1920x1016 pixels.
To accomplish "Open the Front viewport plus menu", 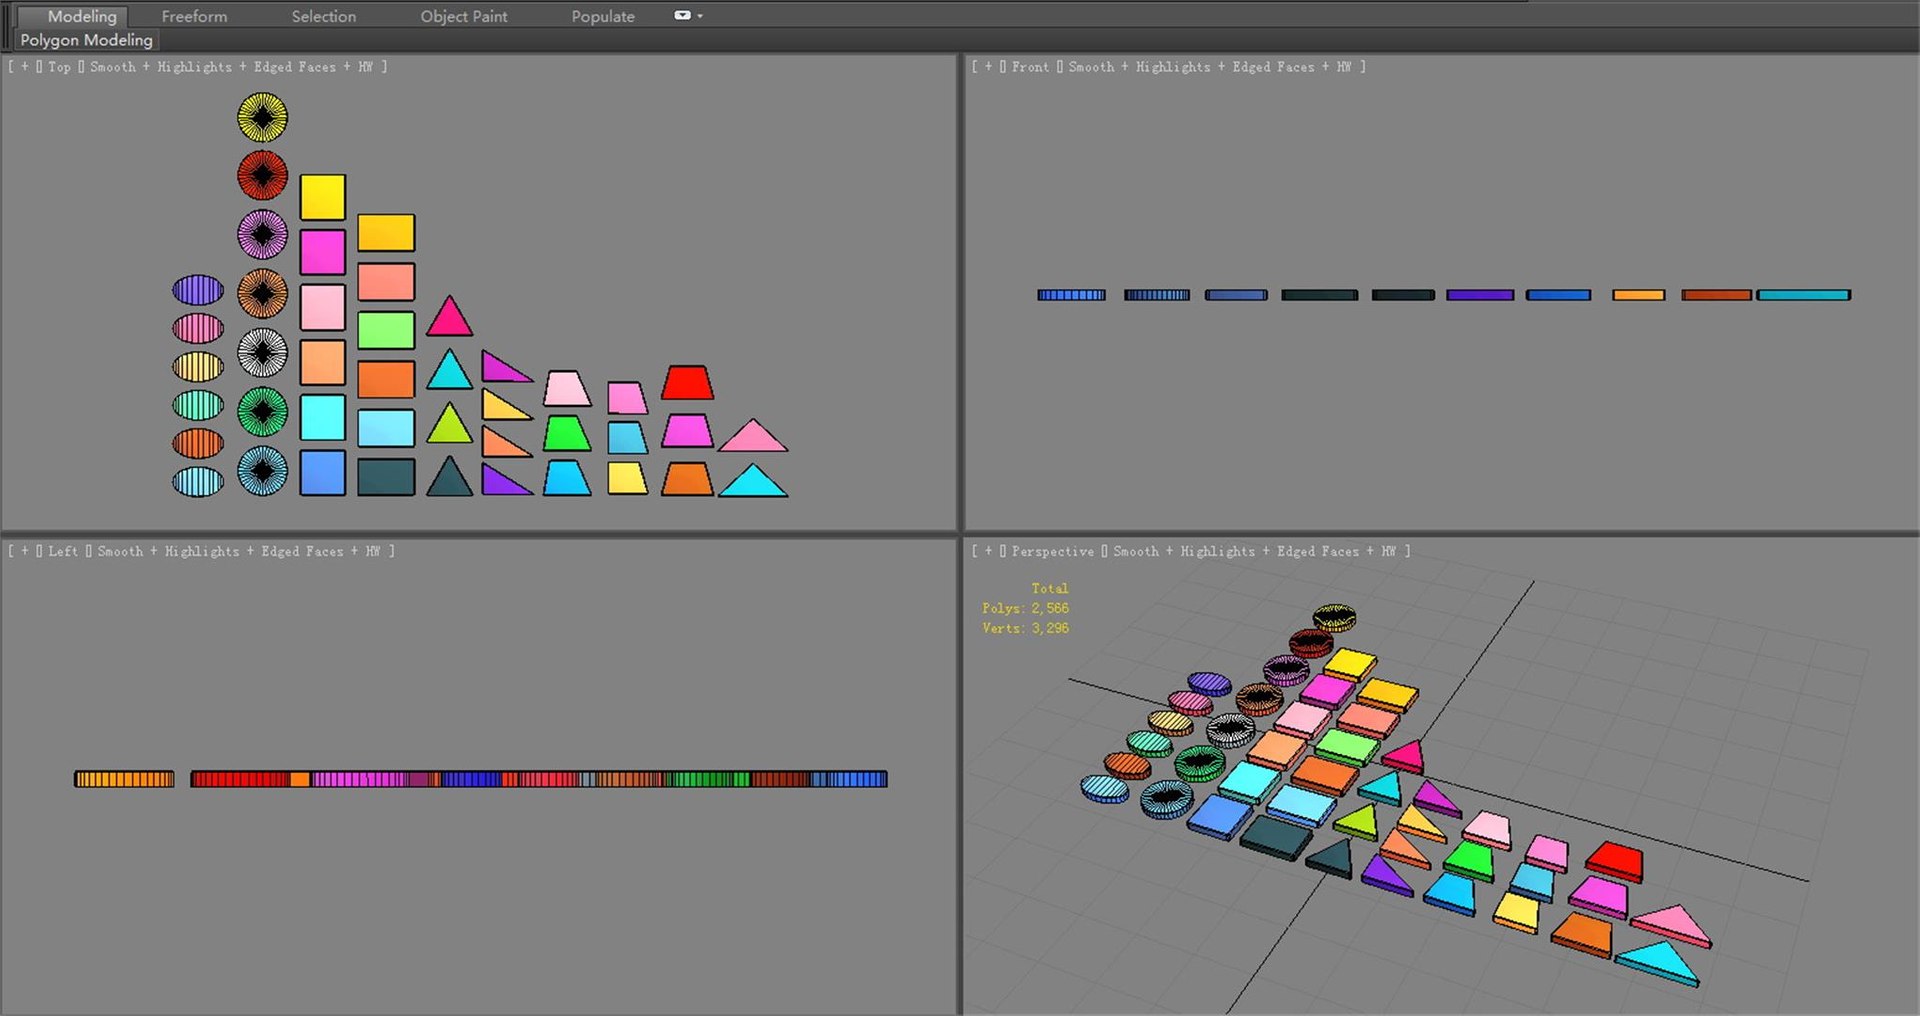I will click(989, 67).
